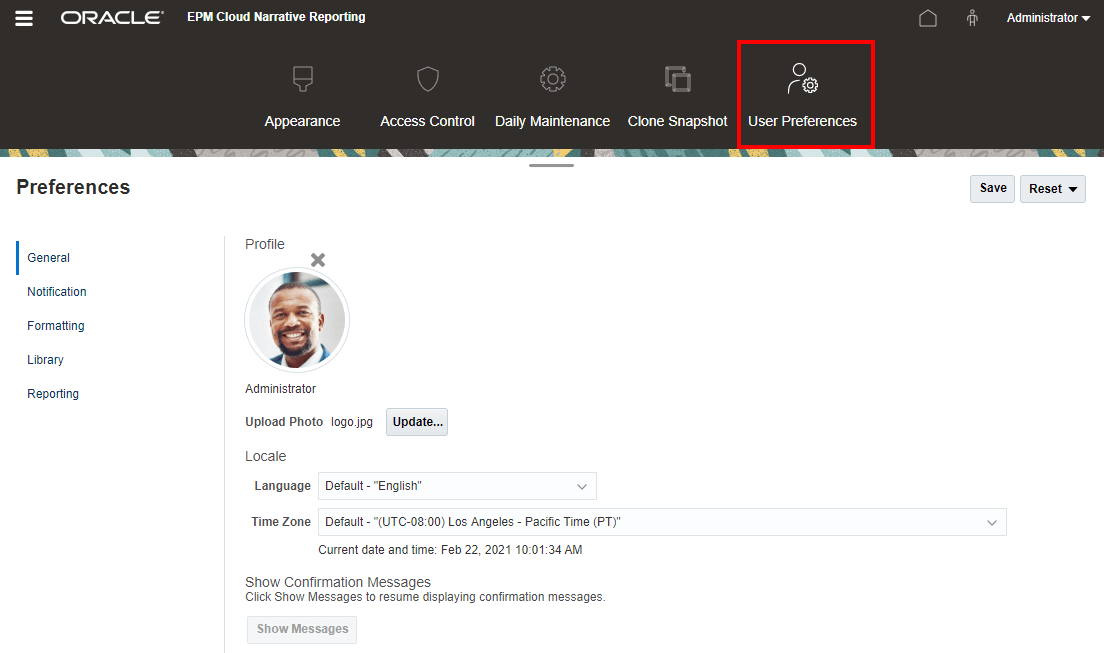Image resolution: width=1104 pixels, height=653 pixels.
Task: Click the Access Control label
Action: [x=427, y=121]
